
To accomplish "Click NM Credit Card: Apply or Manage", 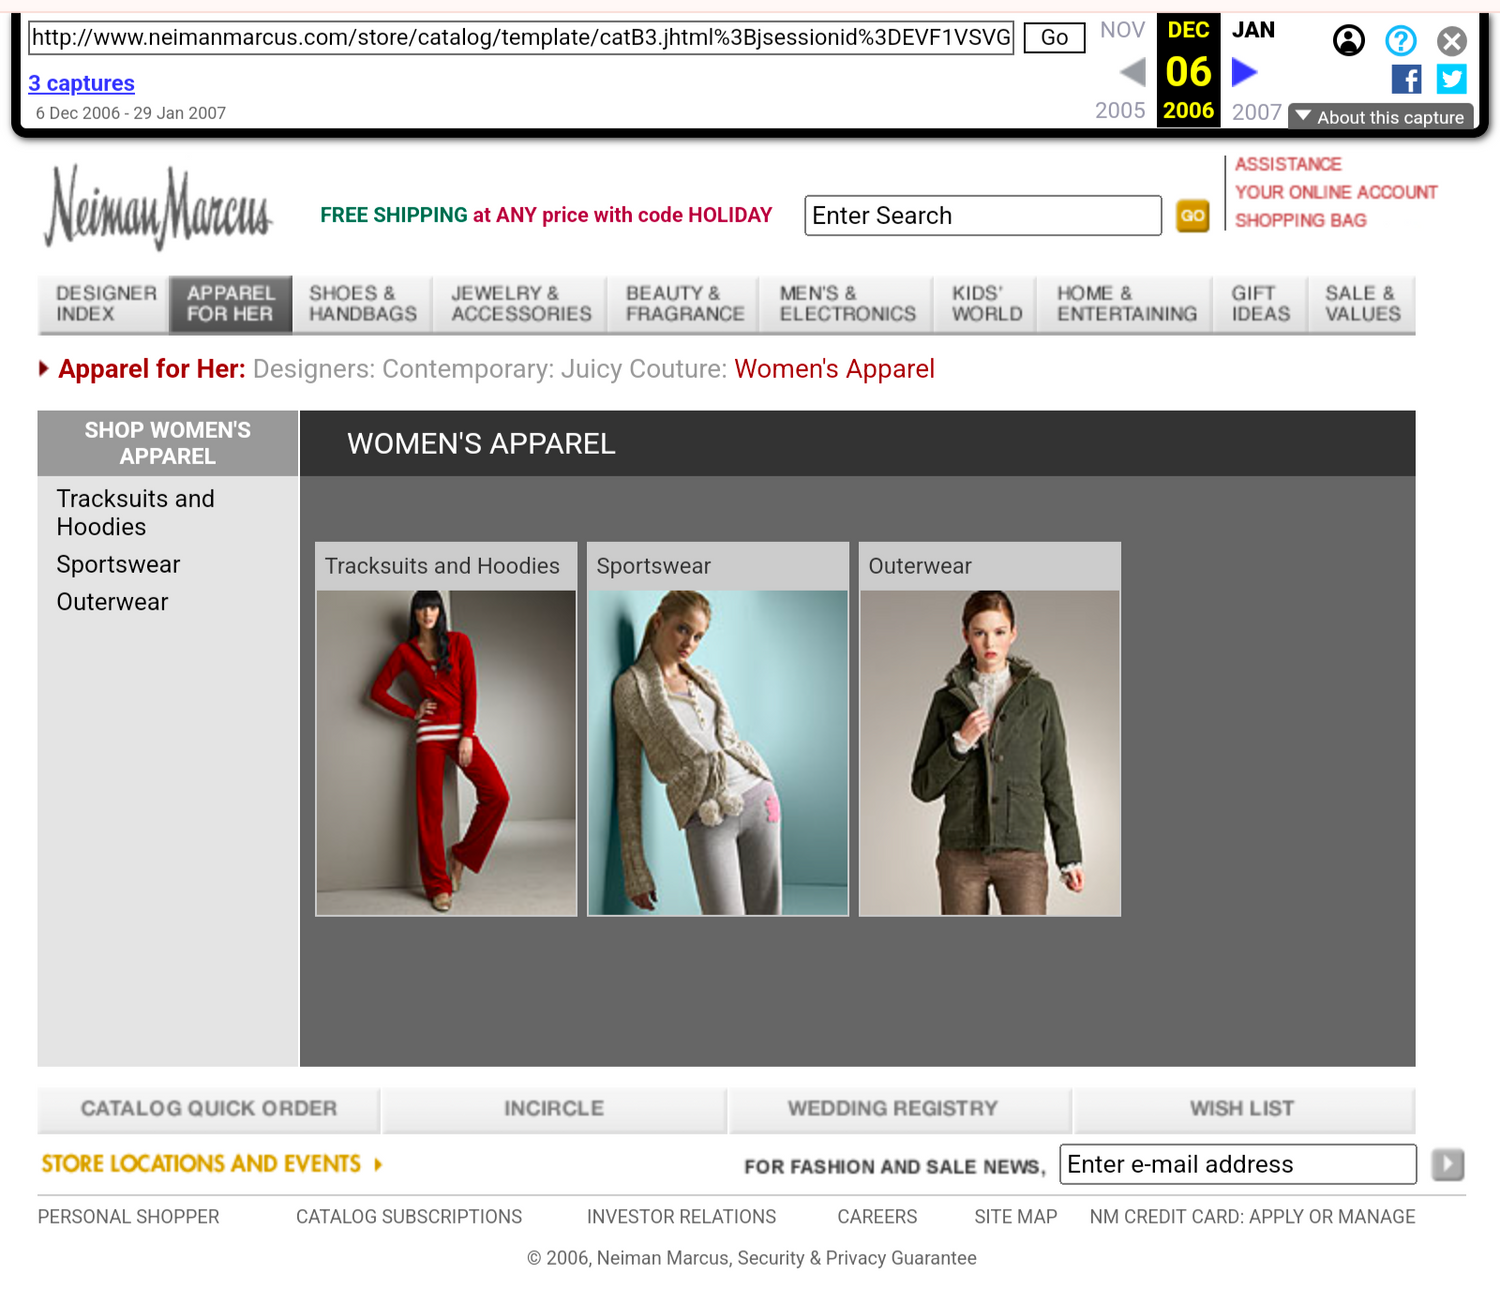I will [x=1252, y=1217].
